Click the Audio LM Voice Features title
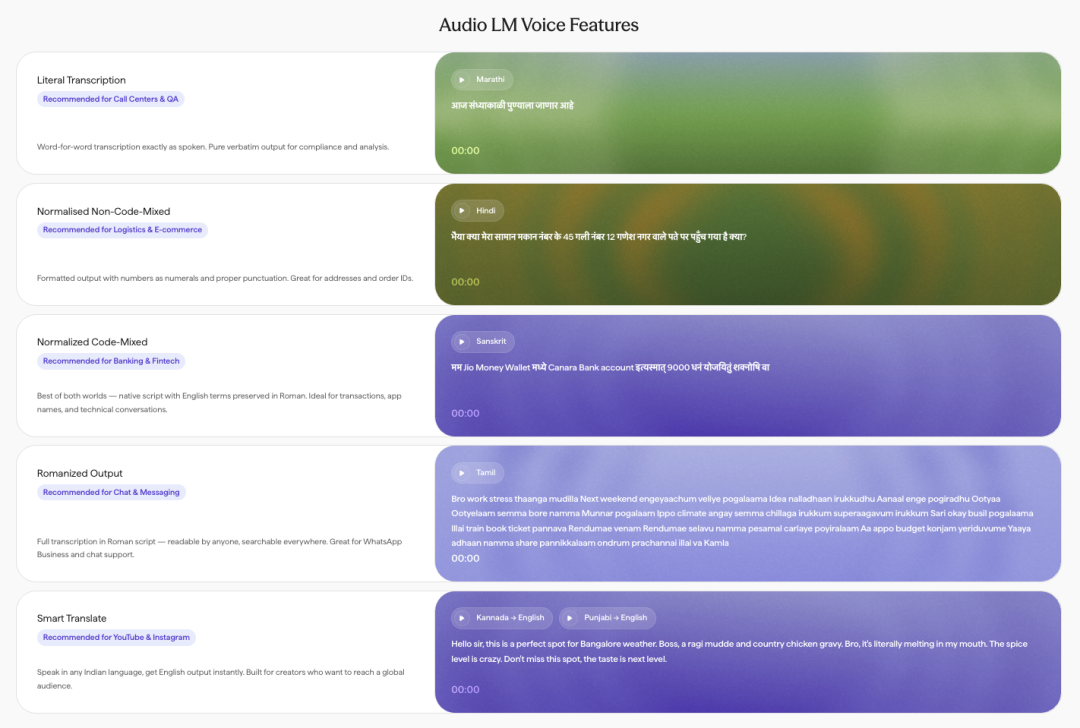Viewport: 1080px width, 728px height. pyautogui.click(x=539, y=25)
